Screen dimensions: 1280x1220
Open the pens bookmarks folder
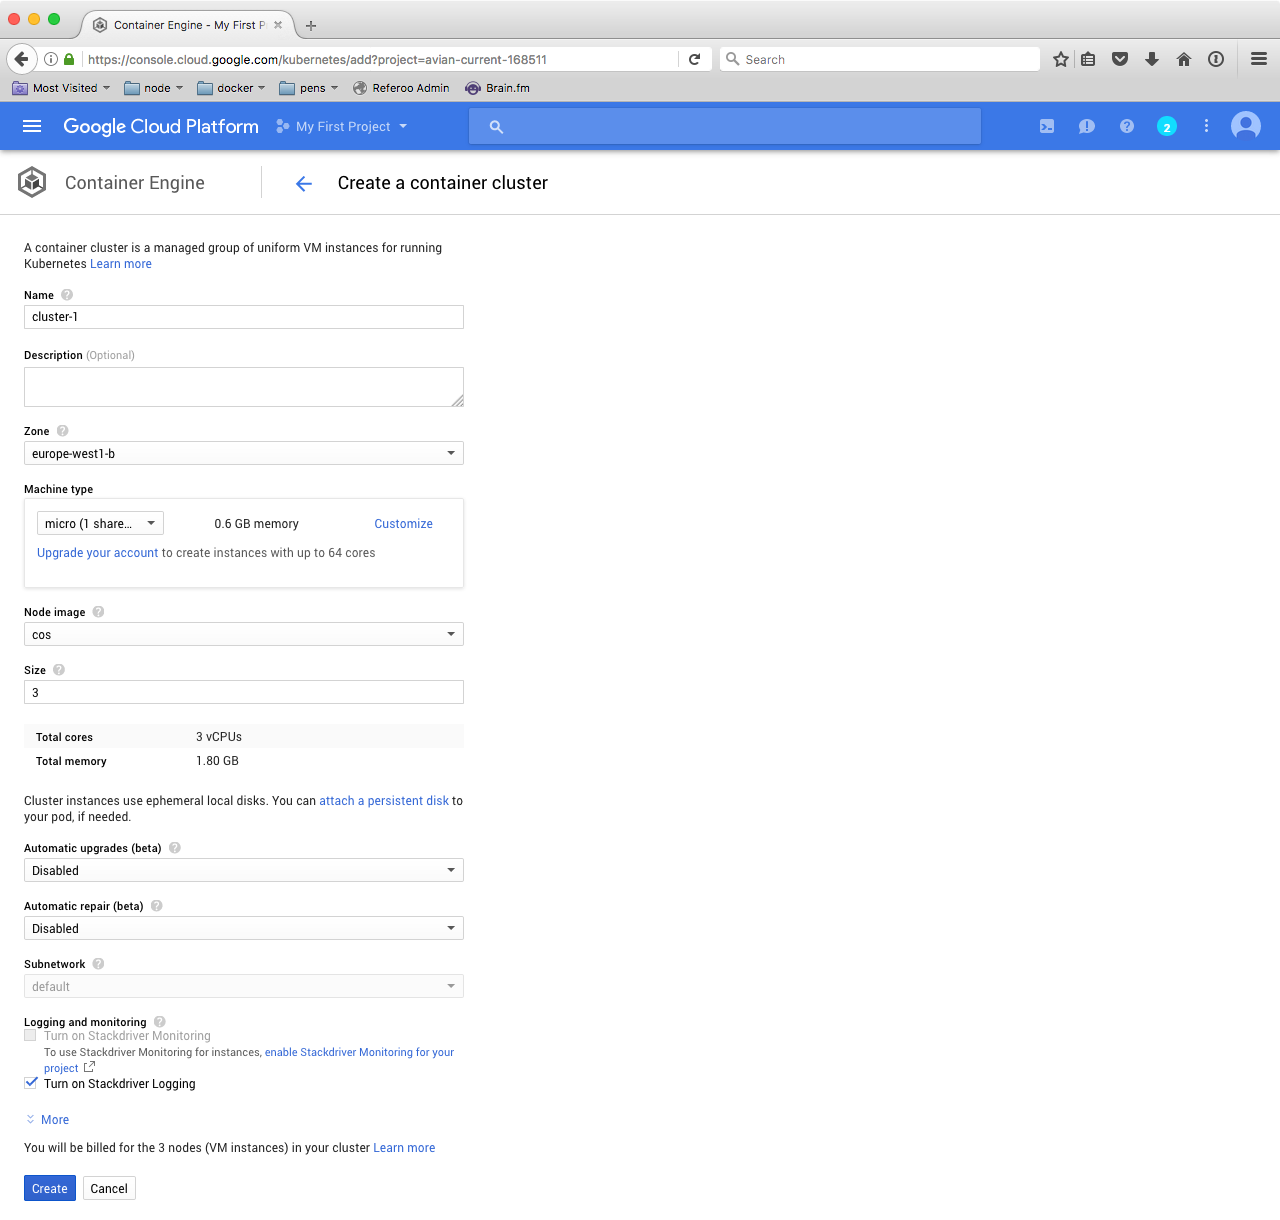[309, 88]
